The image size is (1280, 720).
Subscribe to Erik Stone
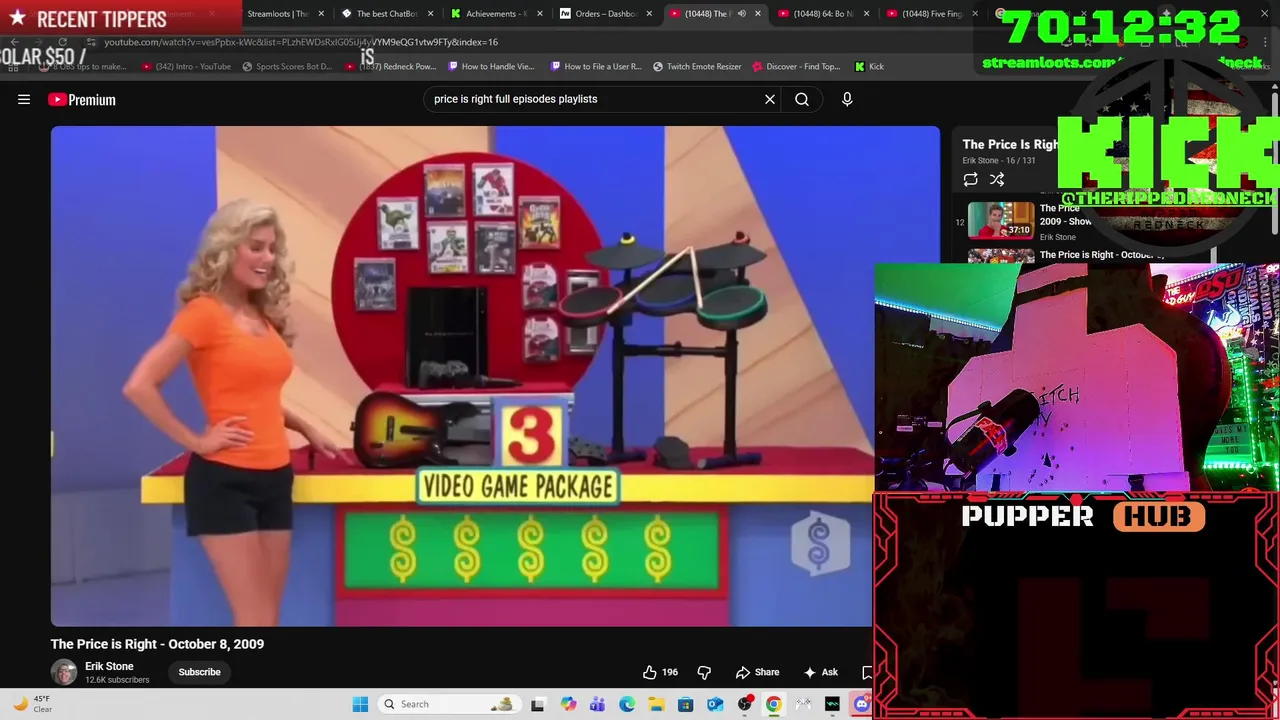pyautogui.click(x=199, y=672)
